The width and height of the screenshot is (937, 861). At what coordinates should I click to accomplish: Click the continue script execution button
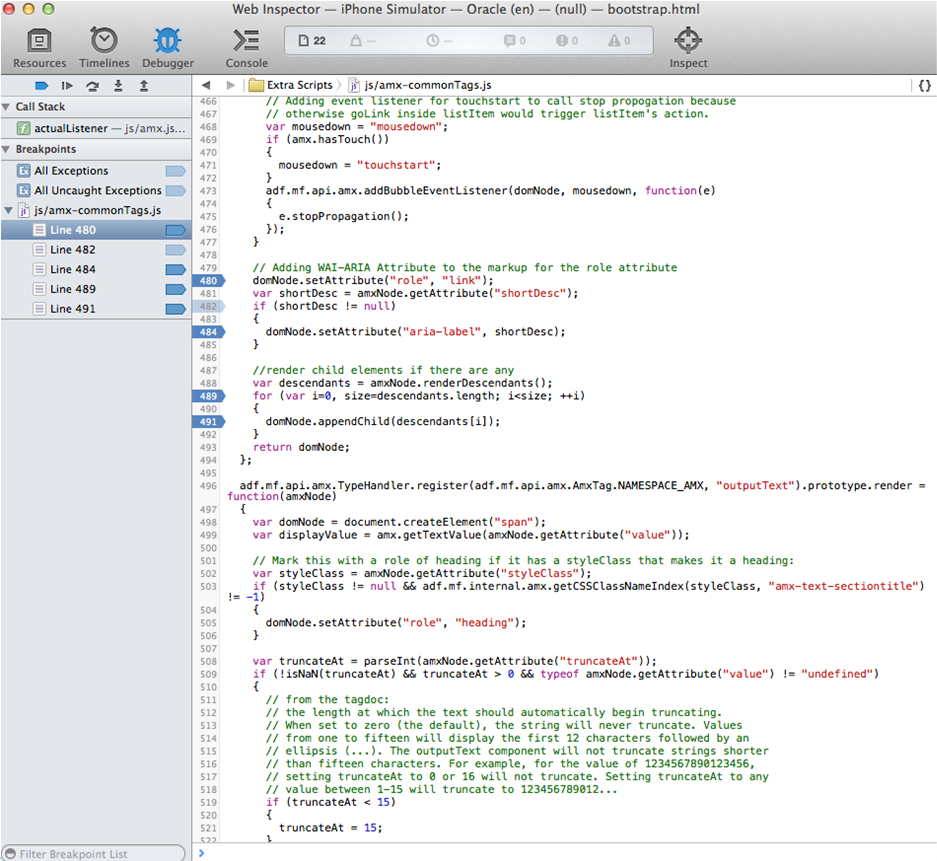click(67, 86)
